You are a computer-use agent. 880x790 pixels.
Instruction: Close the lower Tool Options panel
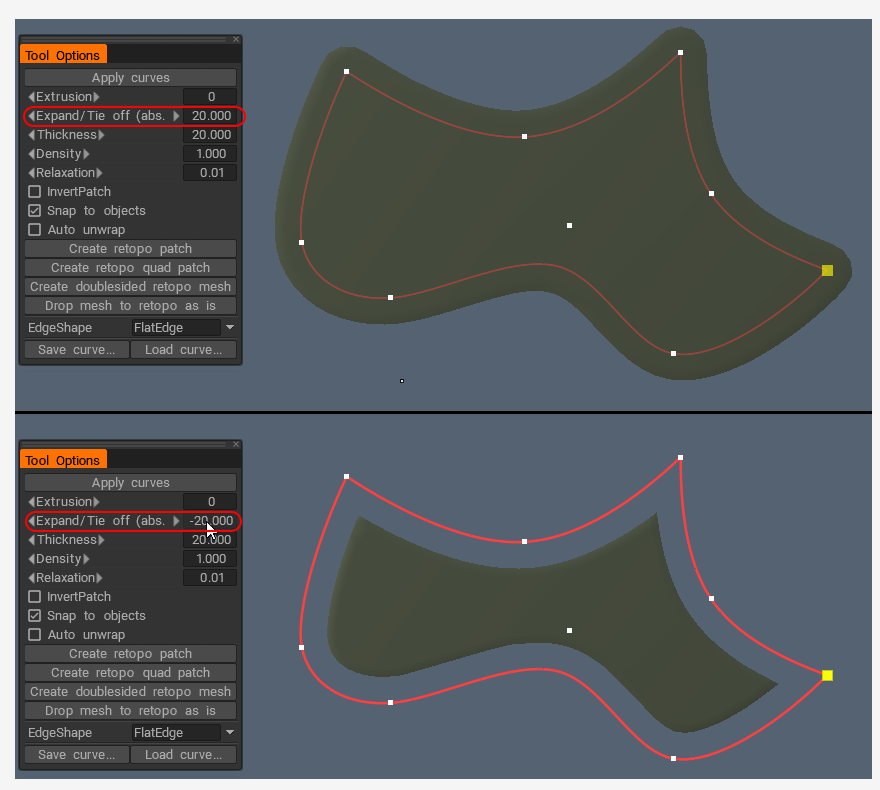click(236, 444)
